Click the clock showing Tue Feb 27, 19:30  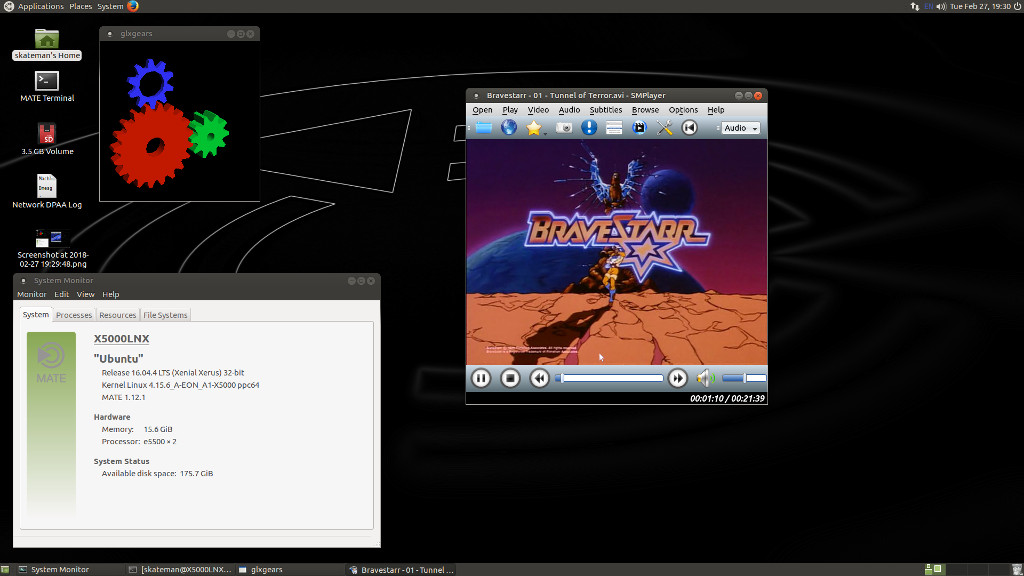pyautogui.click(x=980, y=6)
